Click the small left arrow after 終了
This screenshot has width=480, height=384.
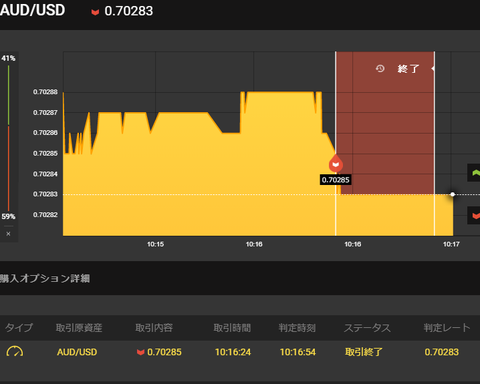(x=433, y=69)
